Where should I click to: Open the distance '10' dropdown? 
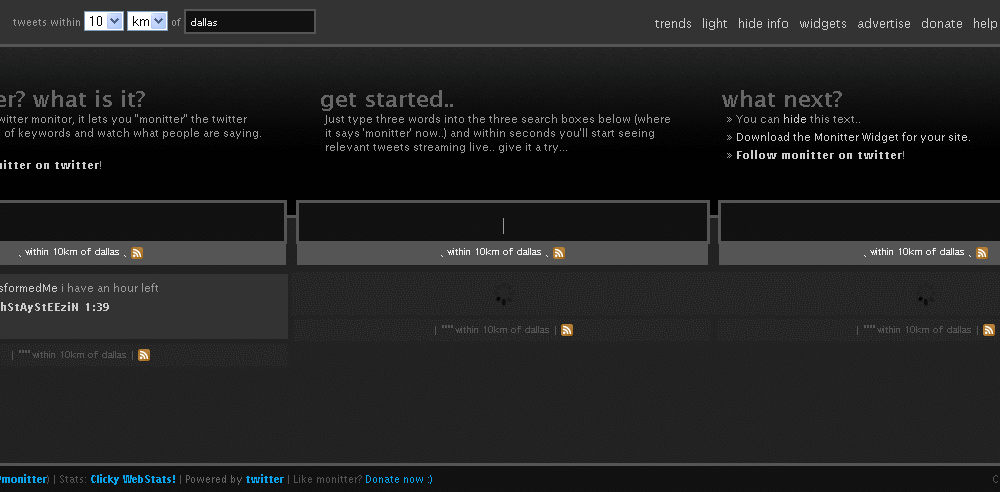pyautogui.click(x=104, y=21)
